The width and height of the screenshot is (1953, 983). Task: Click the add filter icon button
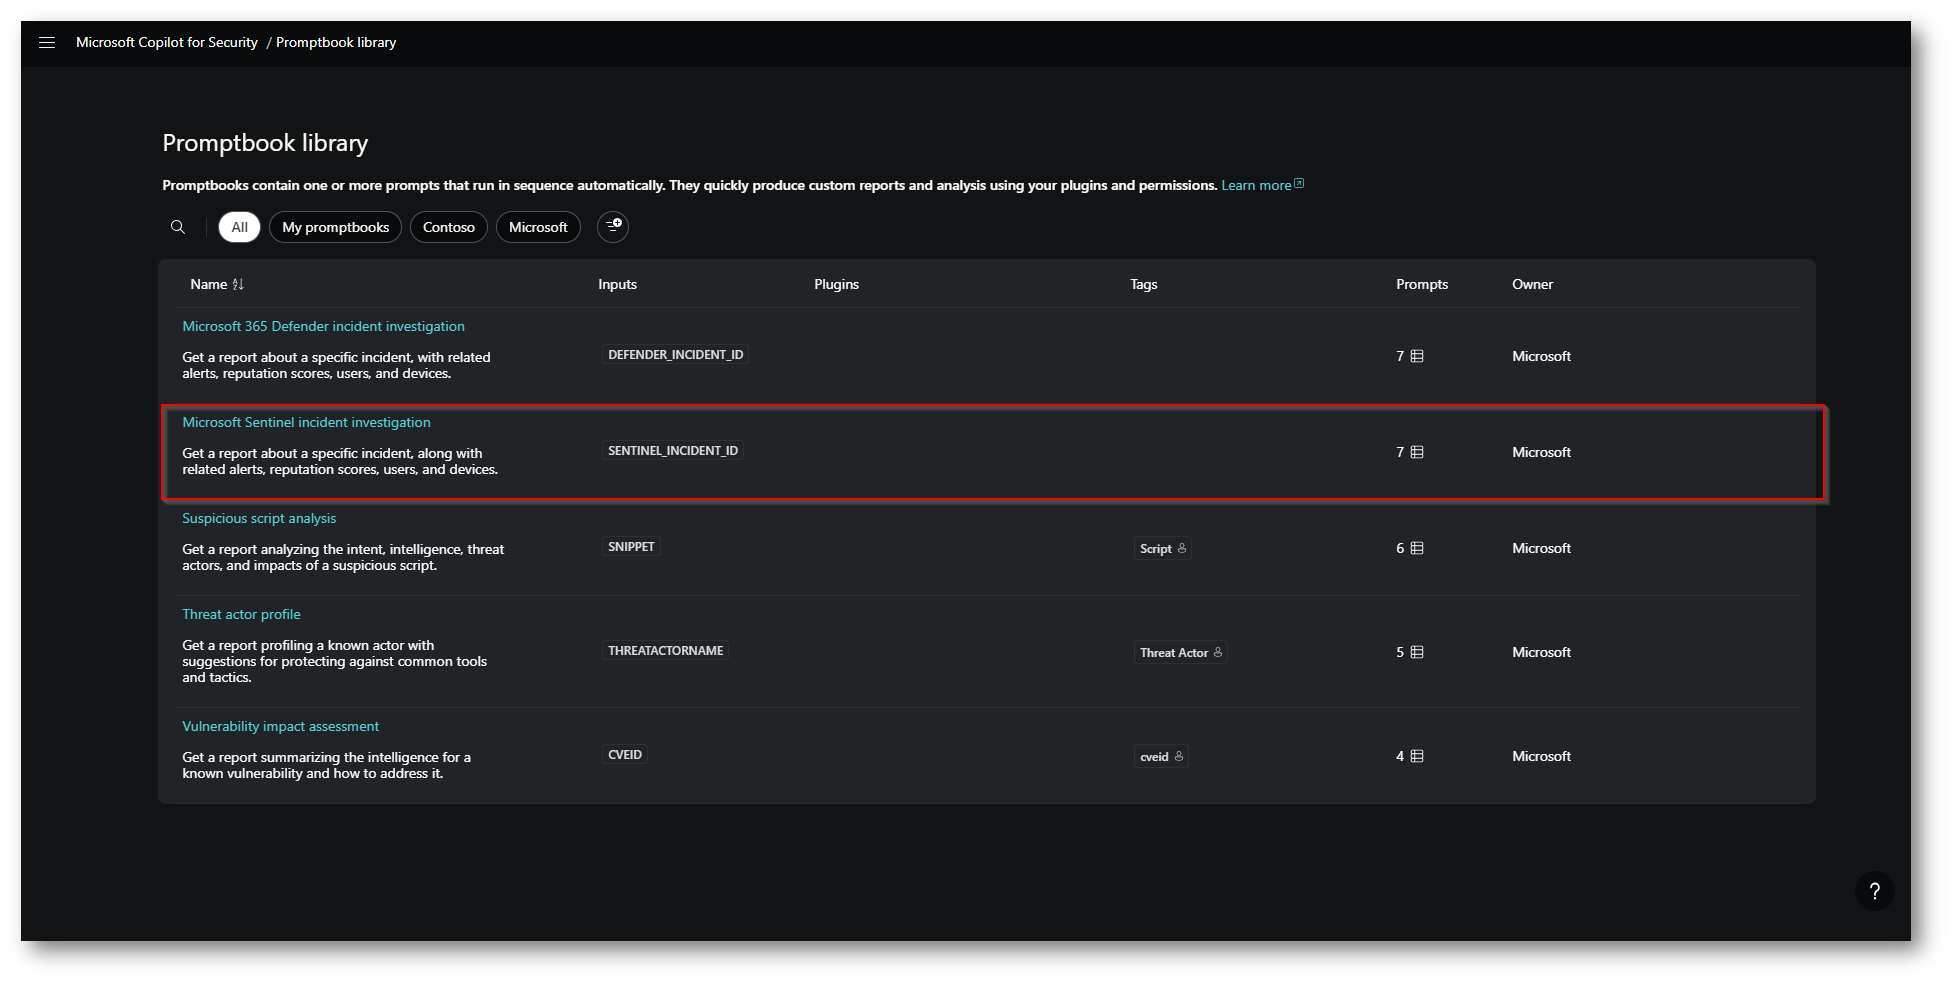click(x=613, y=227)
